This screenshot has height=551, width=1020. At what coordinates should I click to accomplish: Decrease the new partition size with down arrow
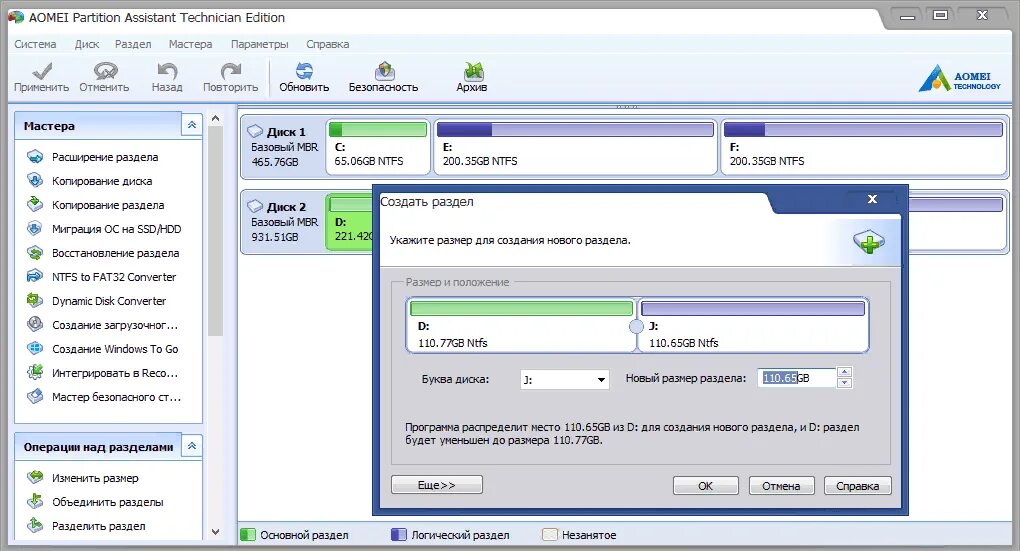(844, 383)
